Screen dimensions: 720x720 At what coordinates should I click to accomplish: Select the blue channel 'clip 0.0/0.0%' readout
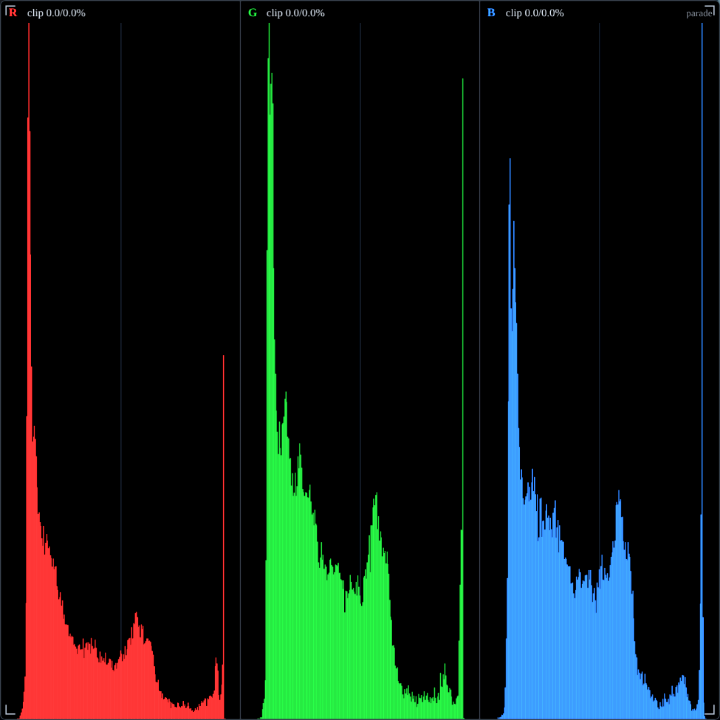[534, 13]
